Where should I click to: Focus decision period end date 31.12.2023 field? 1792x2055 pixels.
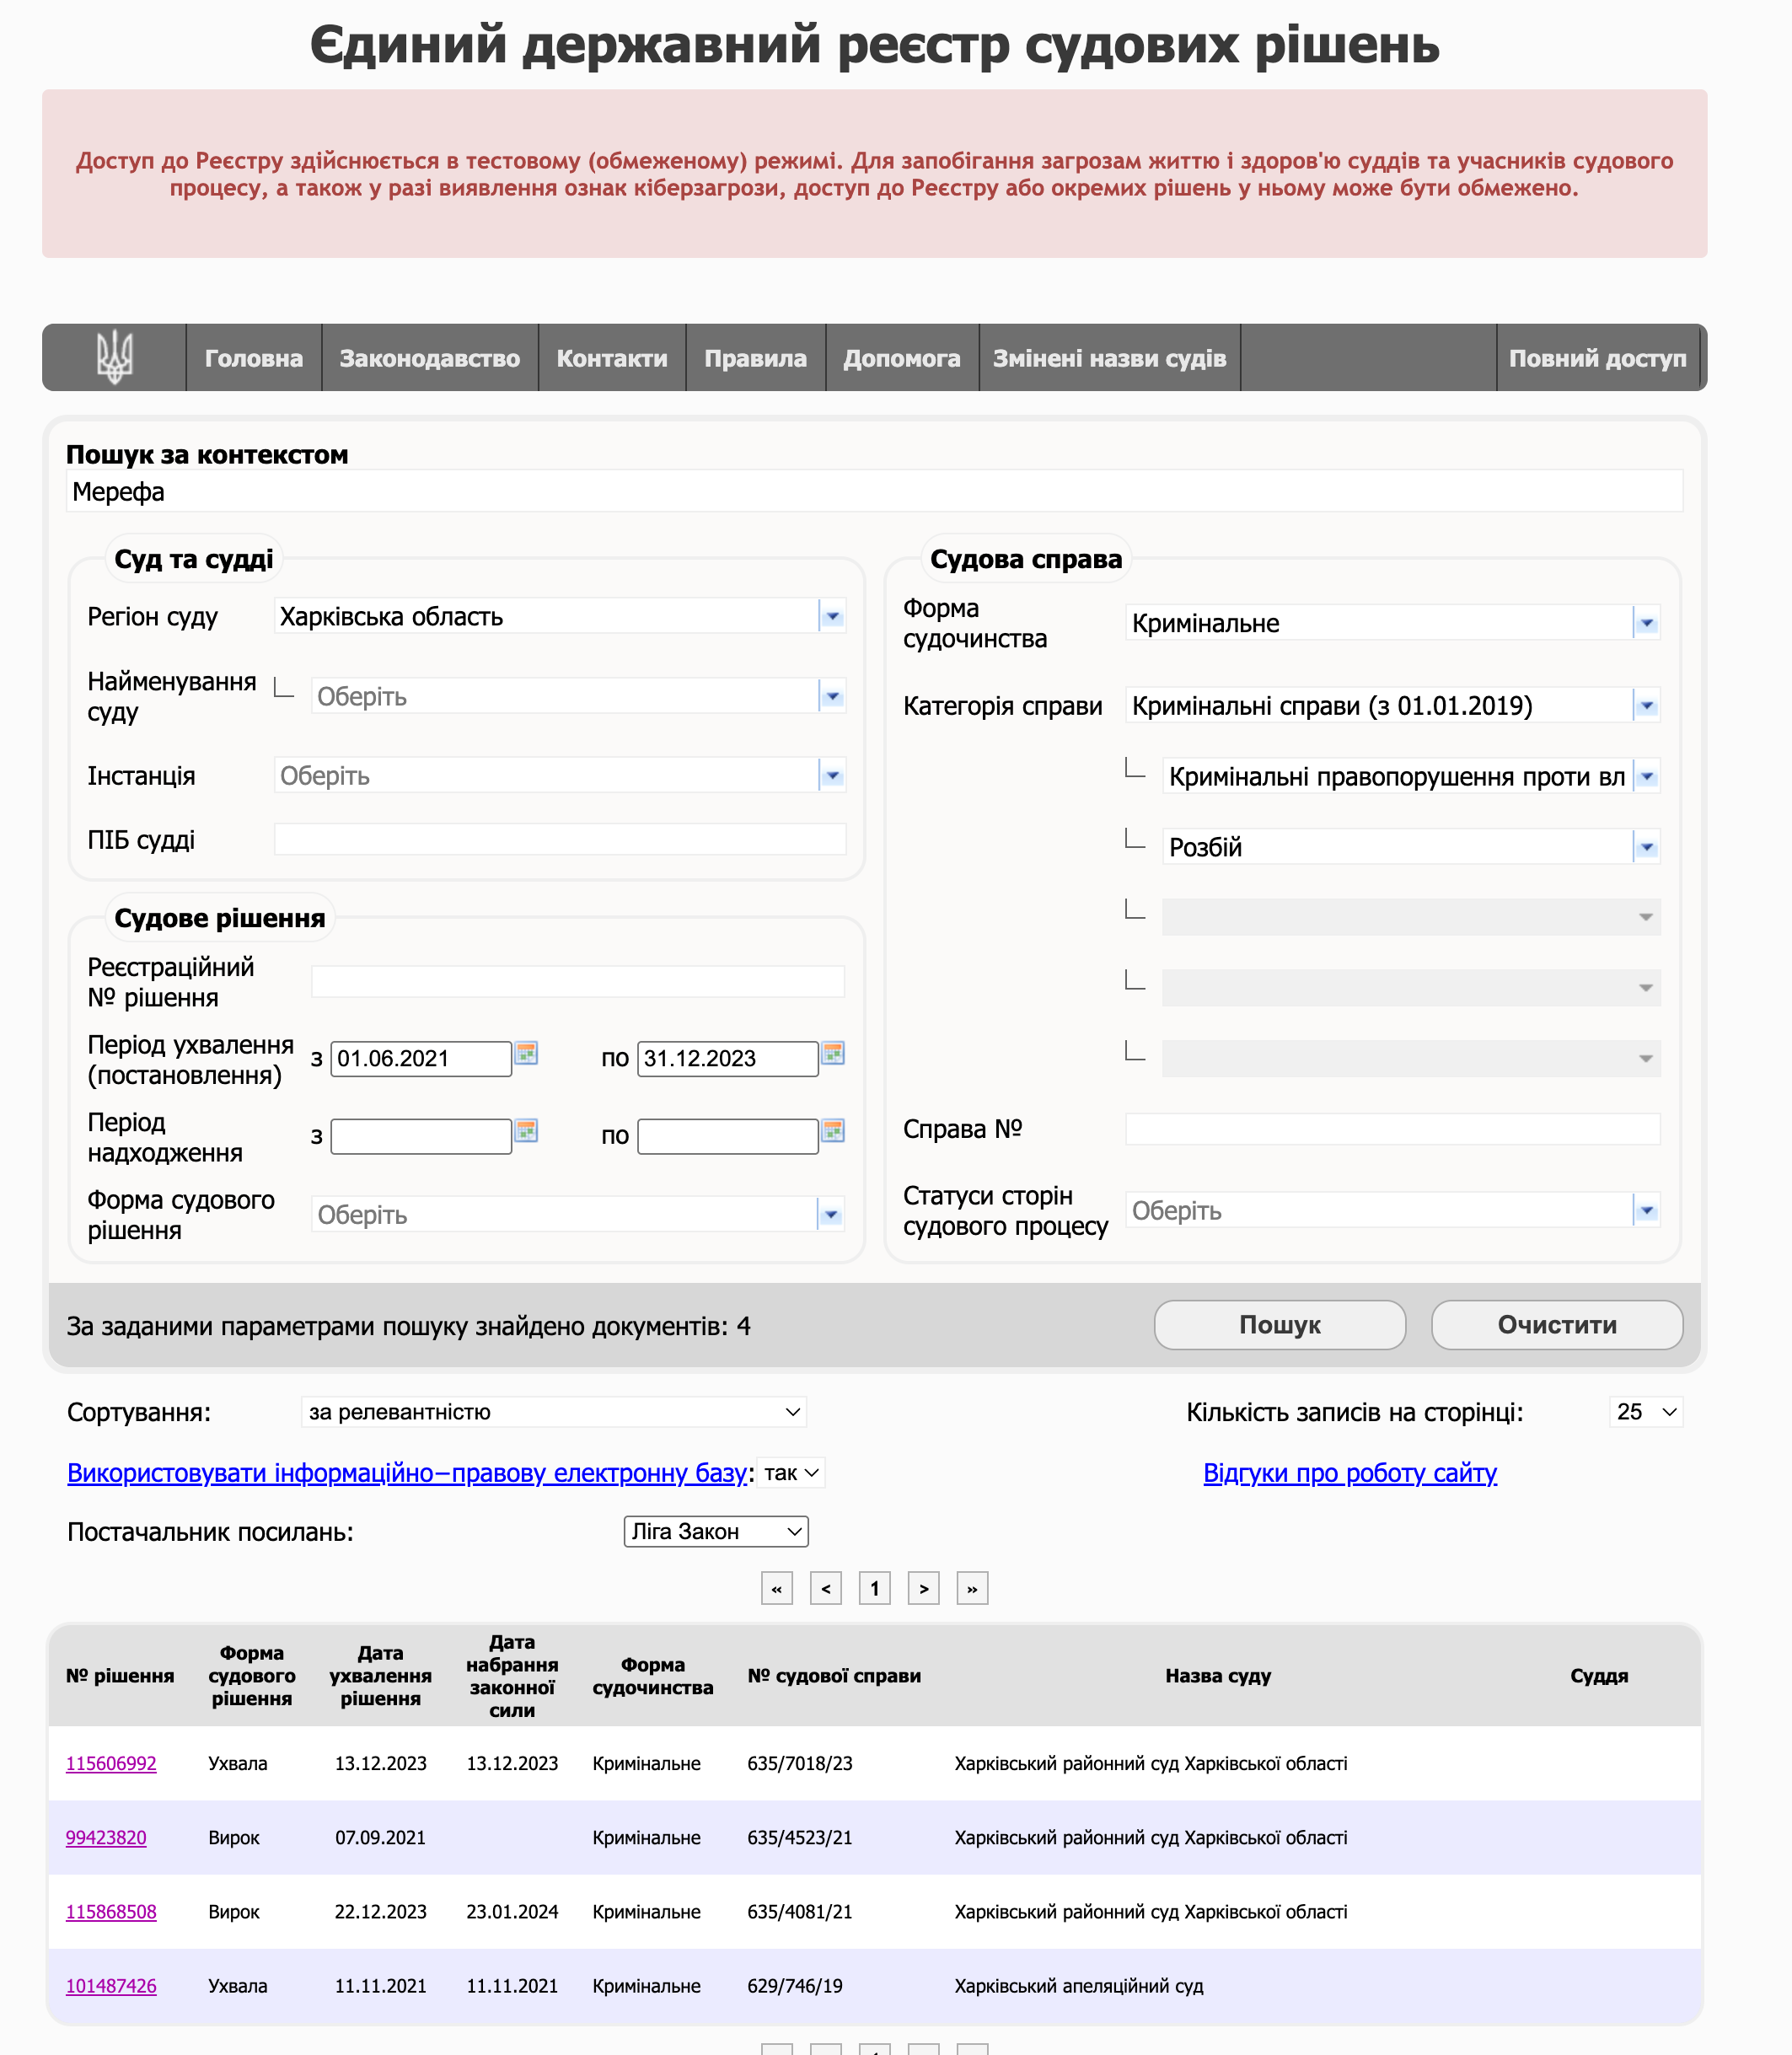coord(728,1058)
